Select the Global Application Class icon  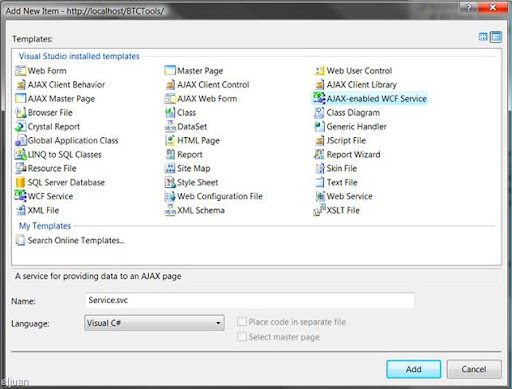20,140
